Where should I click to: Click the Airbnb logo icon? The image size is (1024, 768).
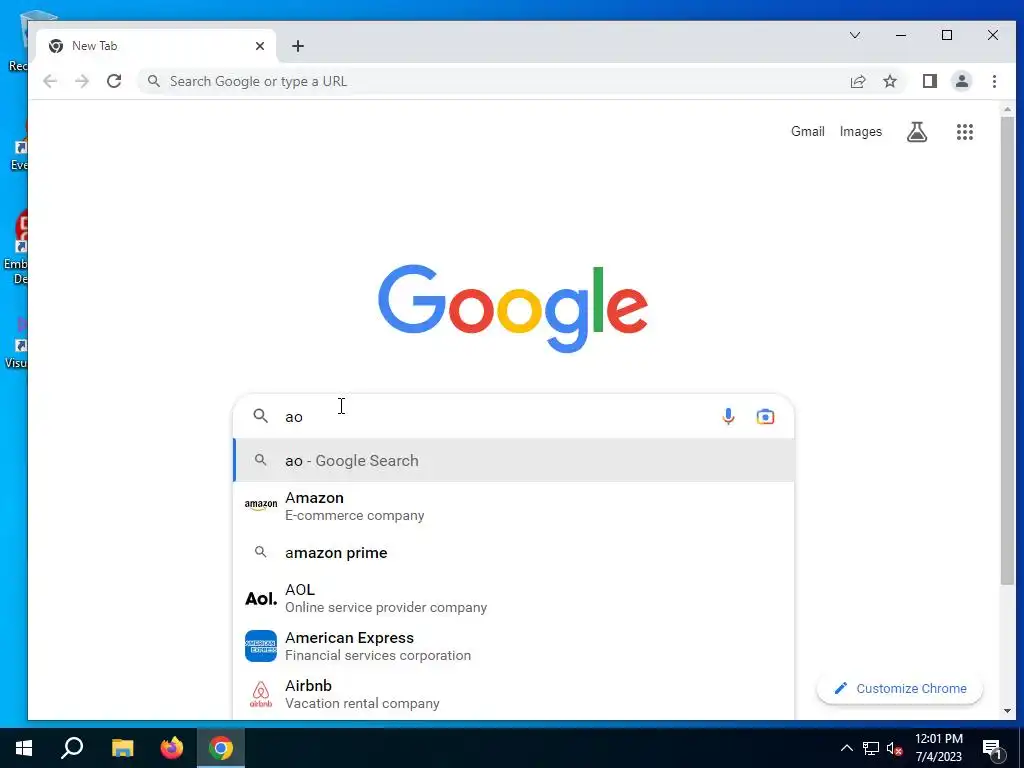tap(261, 694)
